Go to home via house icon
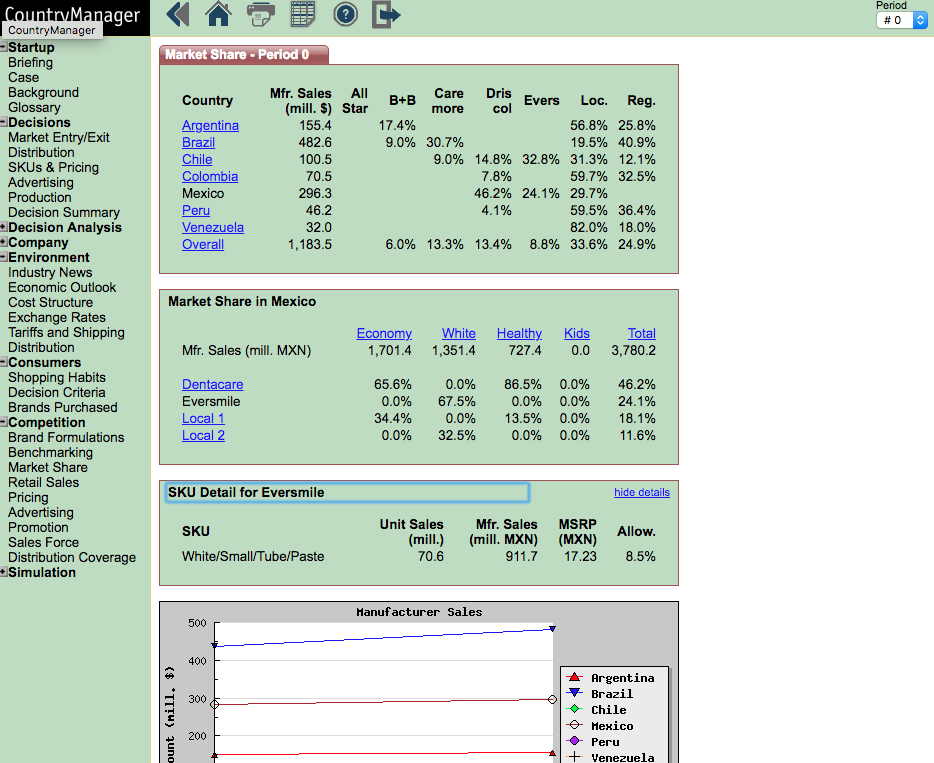Screen dimensions: 934x763 point(218,14)
